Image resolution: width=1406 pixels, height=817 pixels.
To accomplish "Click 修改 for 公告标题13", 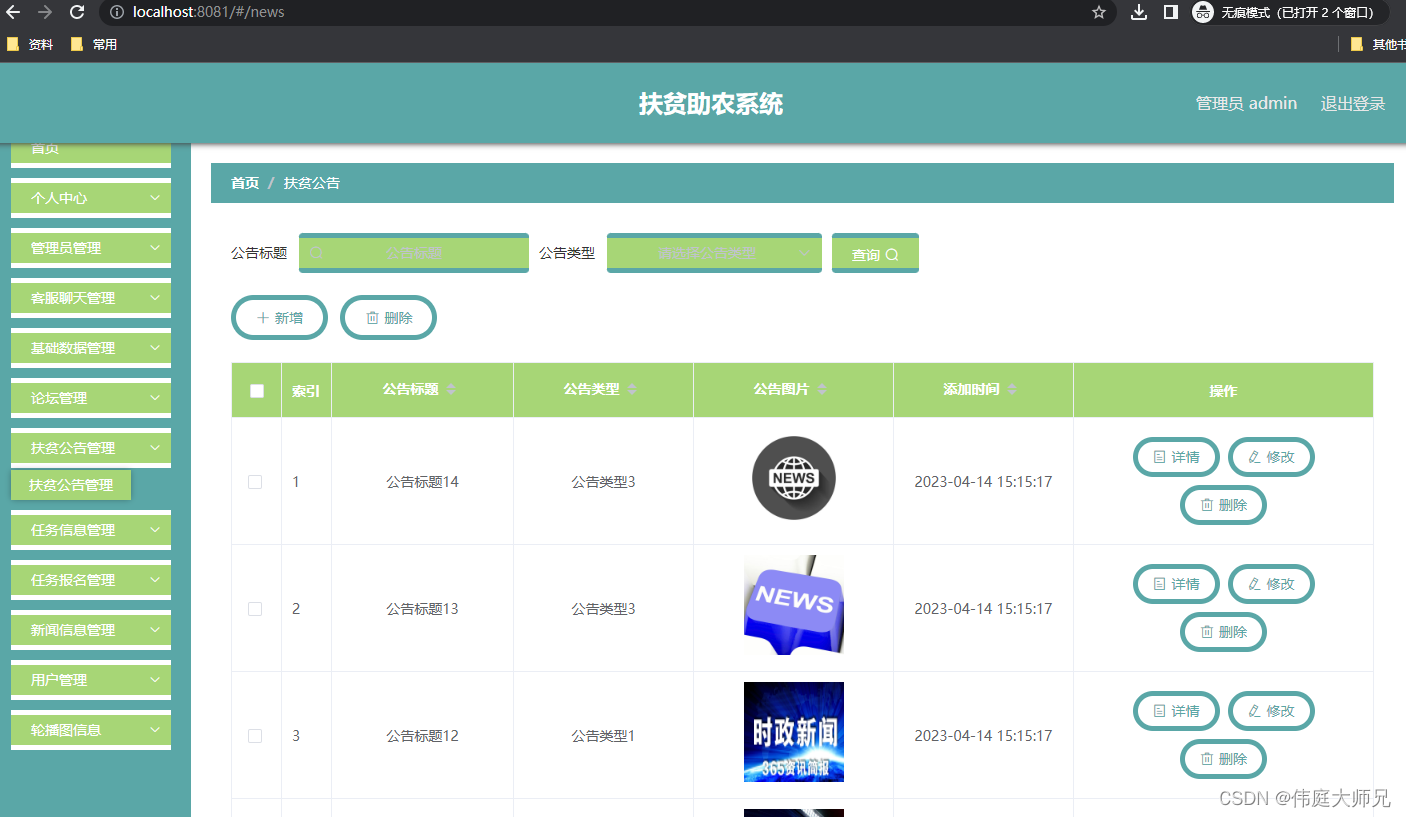I will pos(1271,584).
